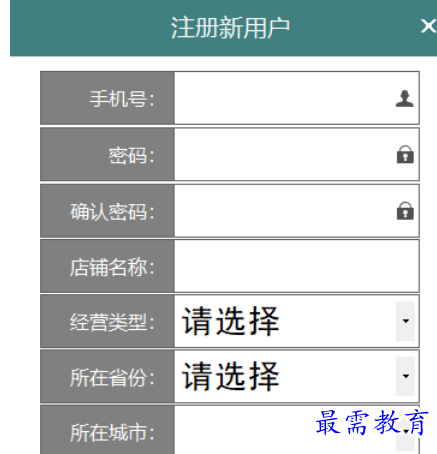Viewport: 437px width, 454px height.
Task: Click the lock icon in 确认密码 field
Action: pos(405,211)
